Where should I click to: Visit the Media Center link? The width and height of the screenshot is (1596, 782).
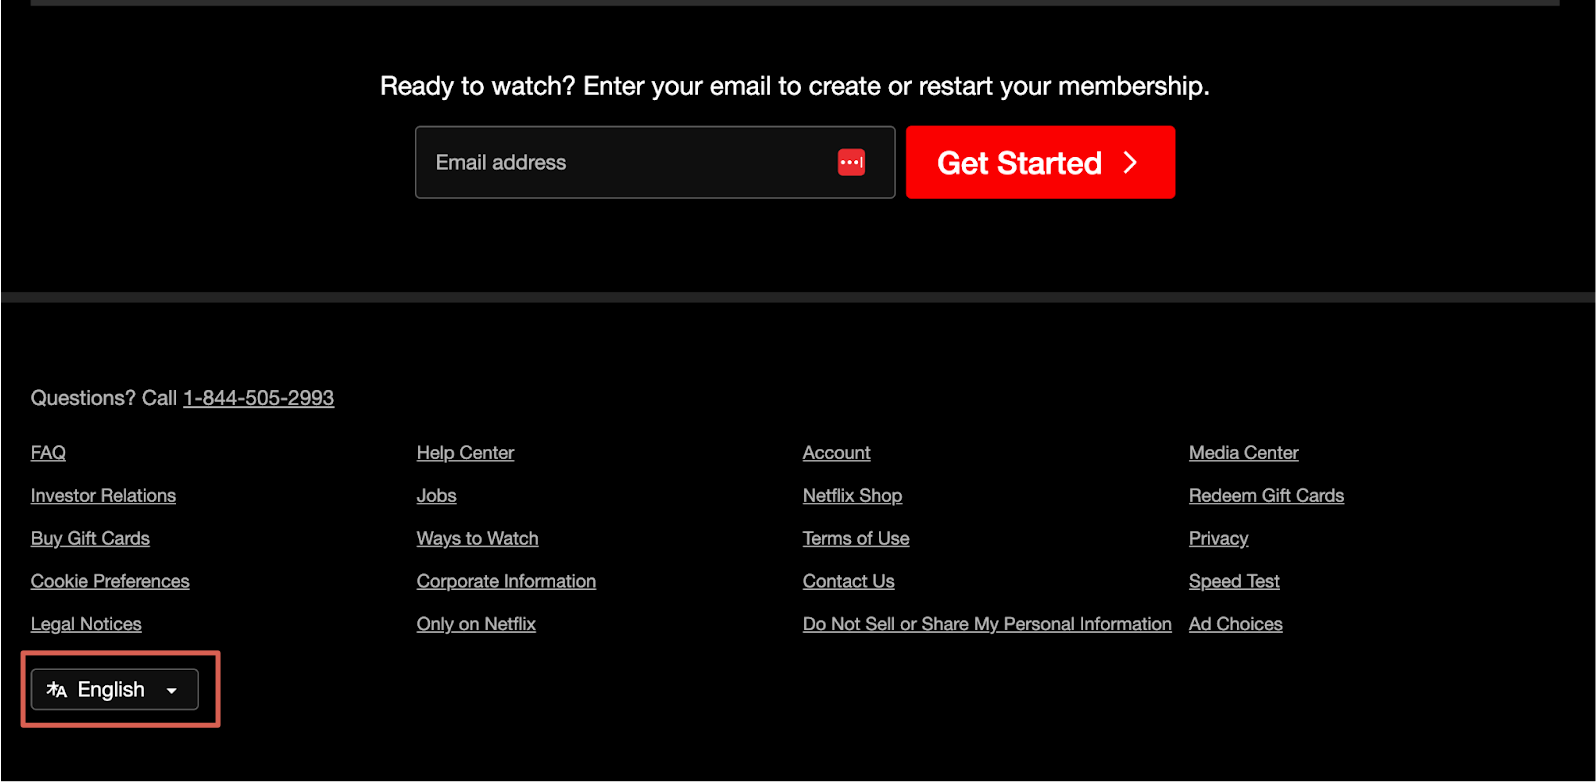pos(1243,453)
